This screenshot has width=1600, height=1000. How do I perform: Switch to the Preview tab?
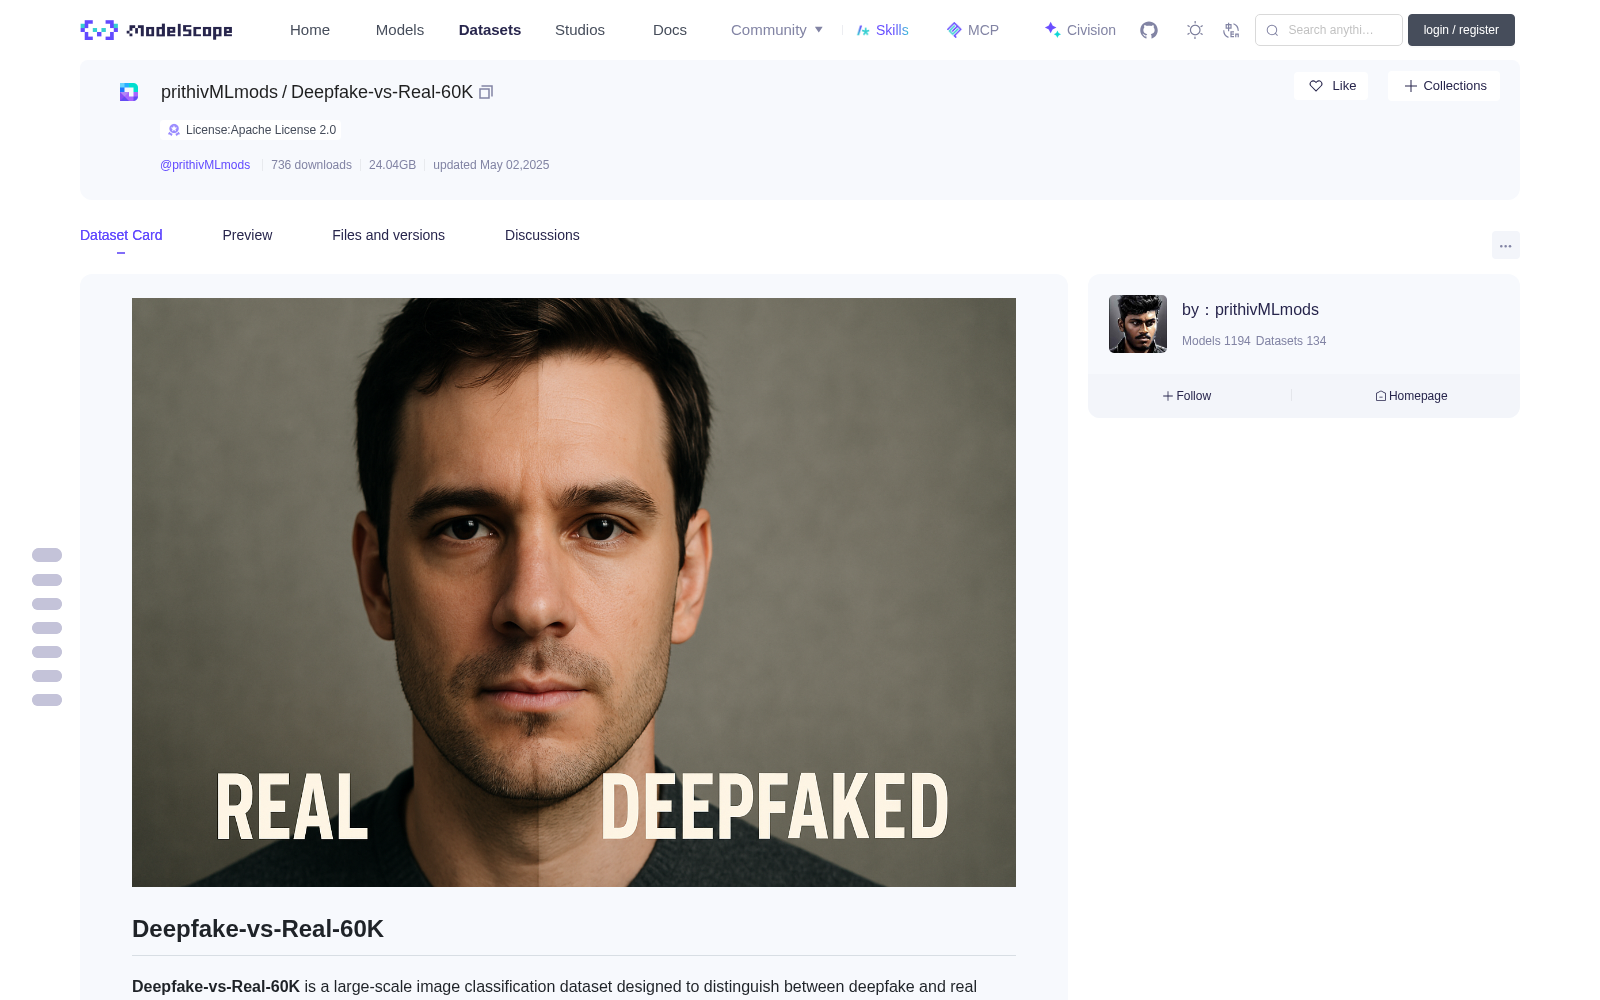point(247,235)
